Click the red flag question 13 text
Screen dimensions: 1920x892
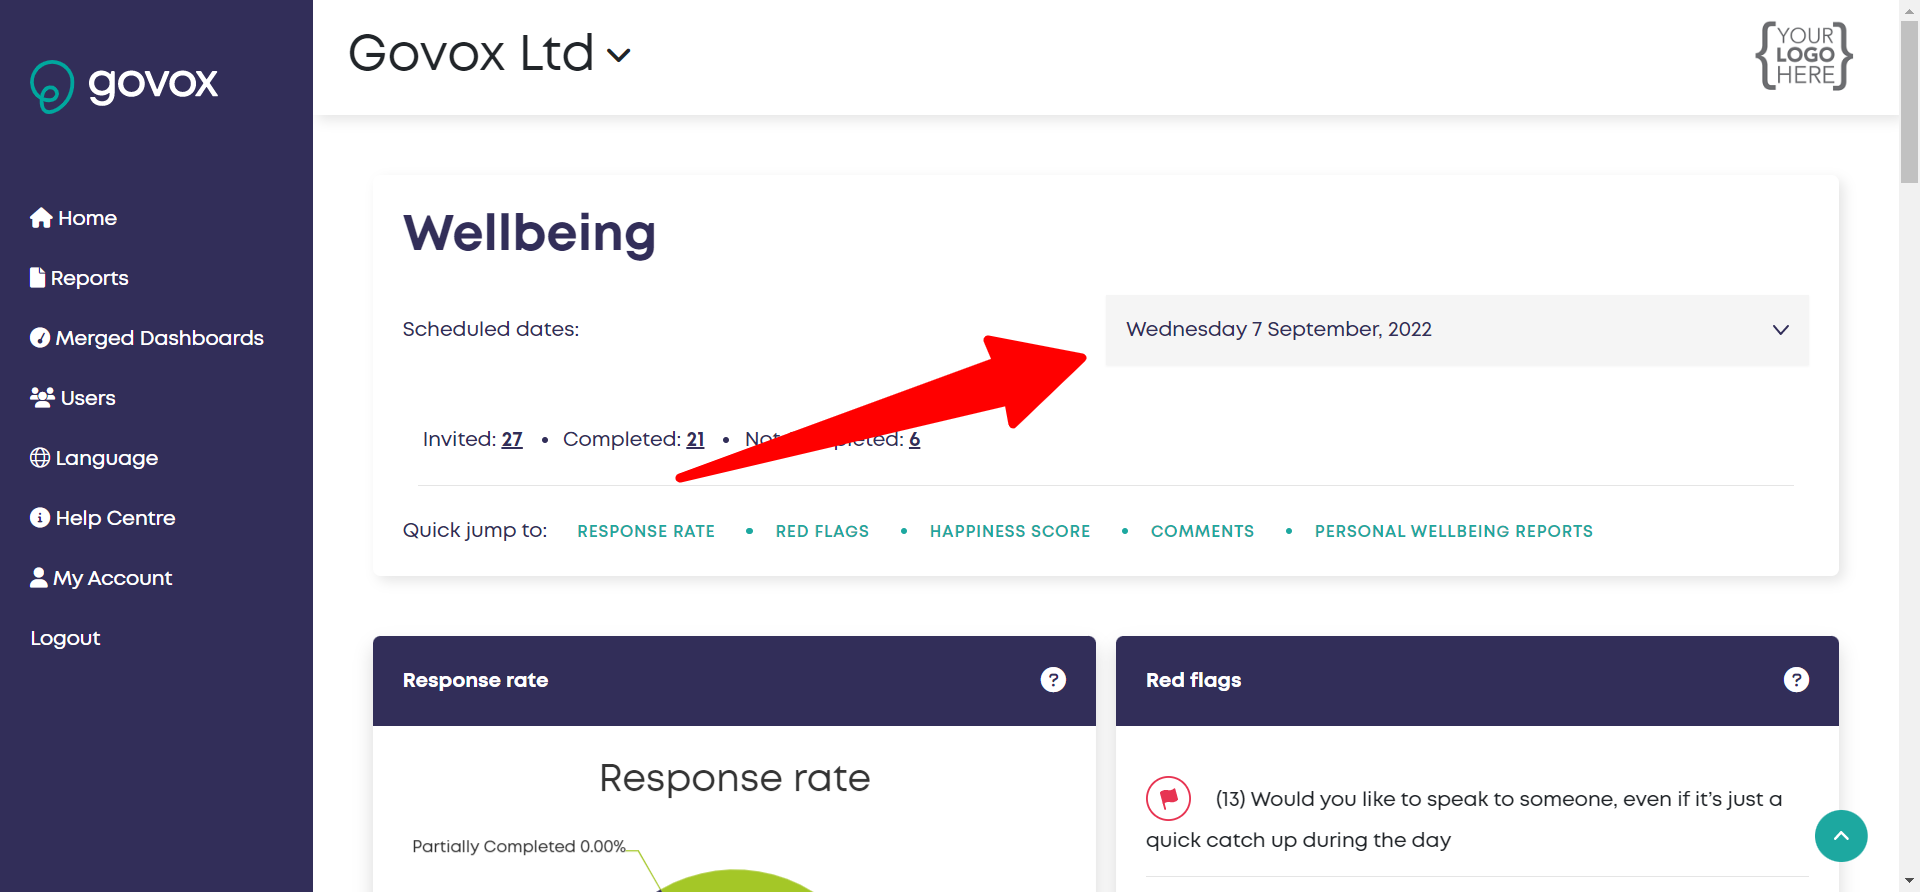pos(1464,819)
